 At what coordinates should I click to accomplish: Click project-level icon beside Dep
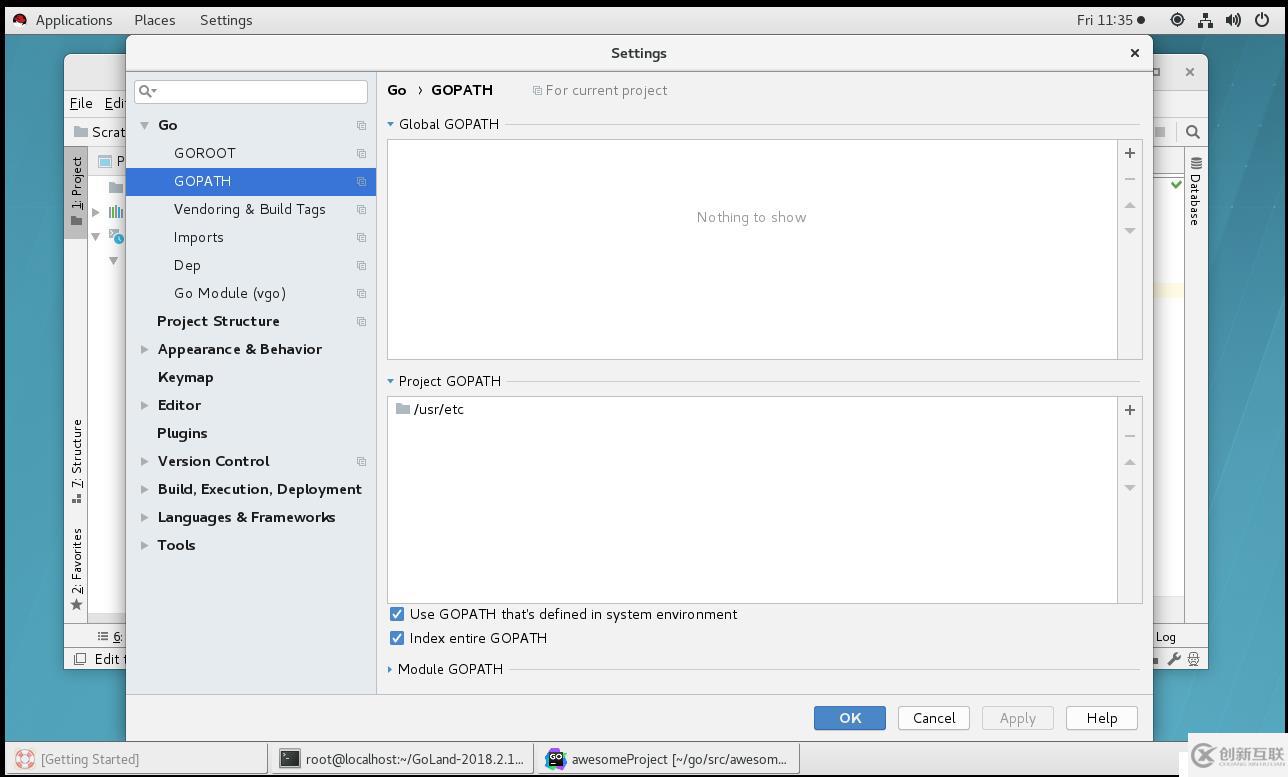point(361,265)
